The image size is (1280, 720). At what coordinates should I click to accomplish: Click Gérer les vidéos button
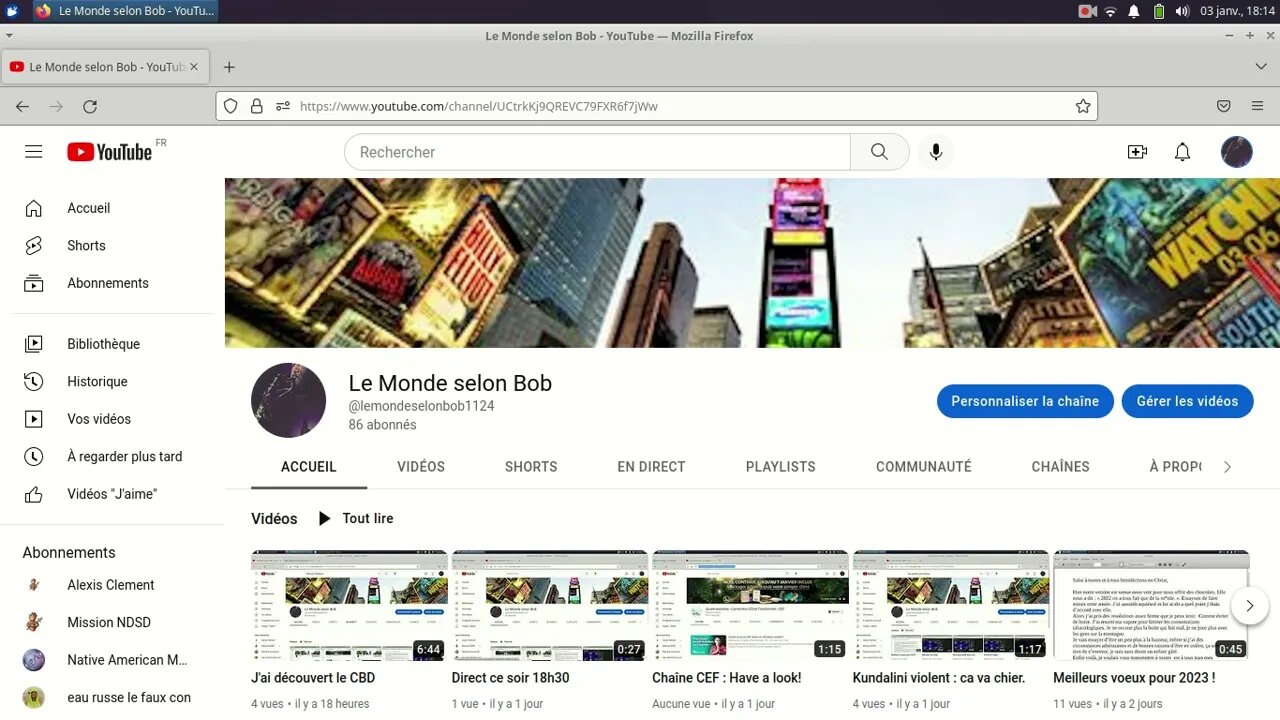pos(1187,401)
